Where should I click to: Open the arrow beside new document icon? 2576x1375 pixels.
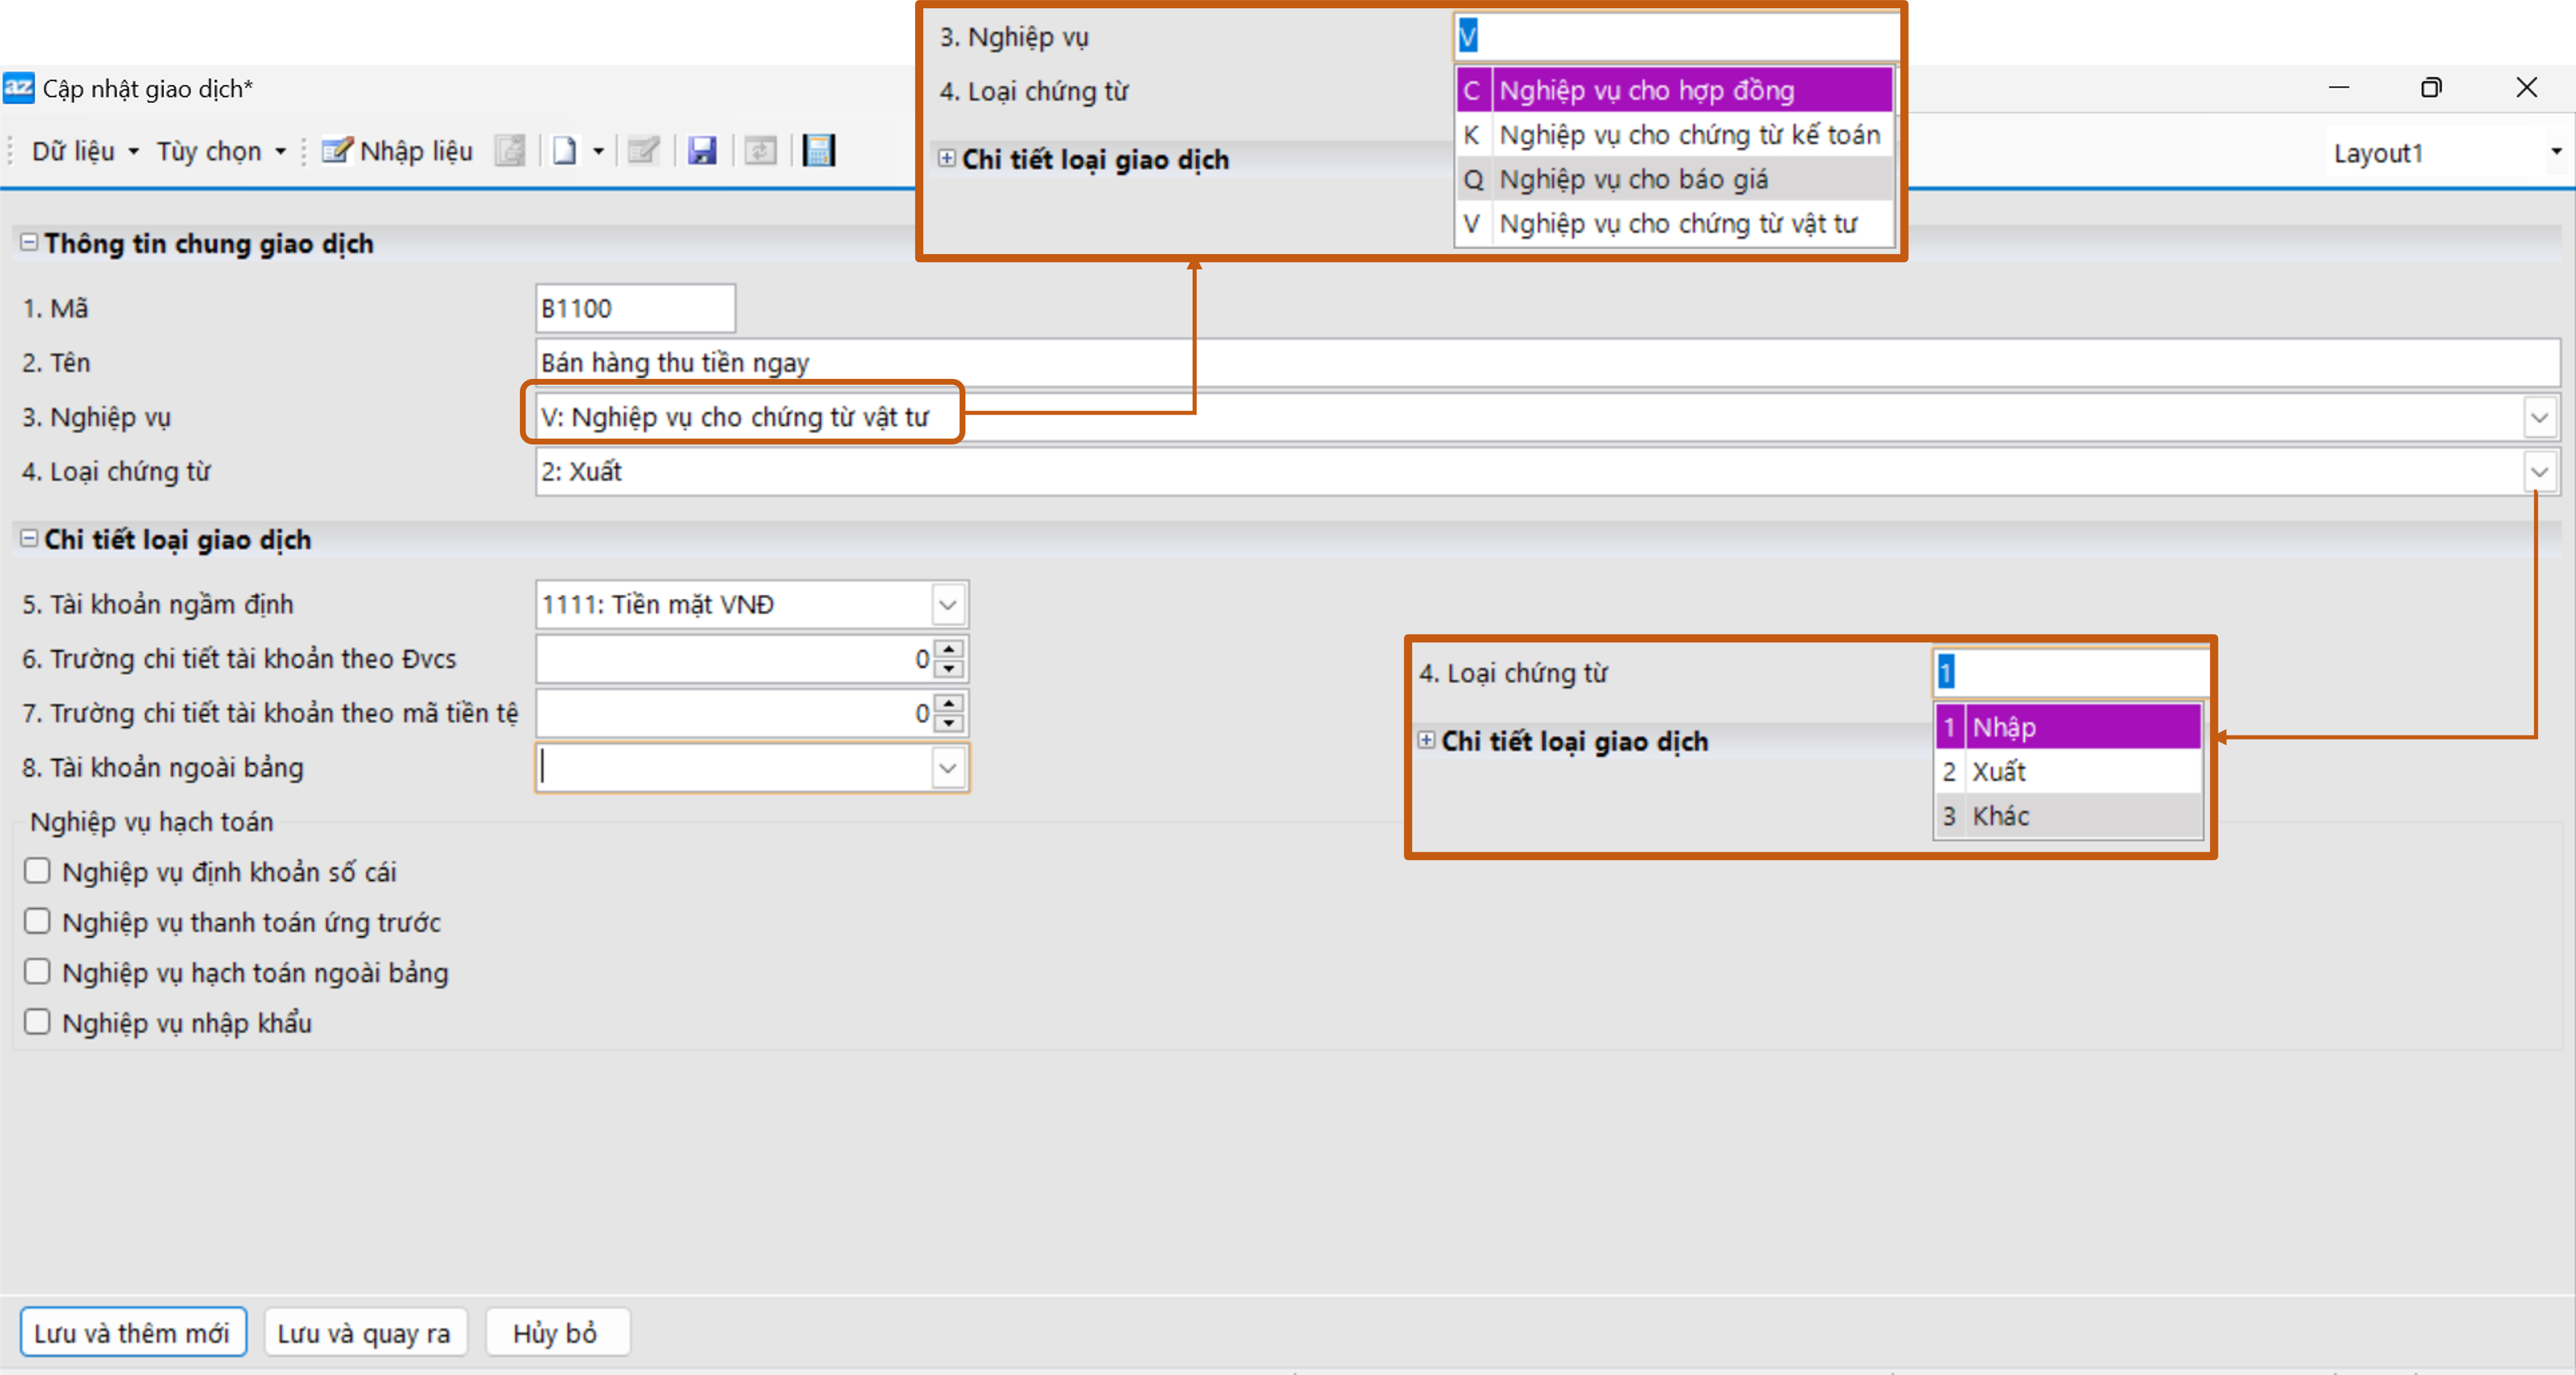[598, 152]
